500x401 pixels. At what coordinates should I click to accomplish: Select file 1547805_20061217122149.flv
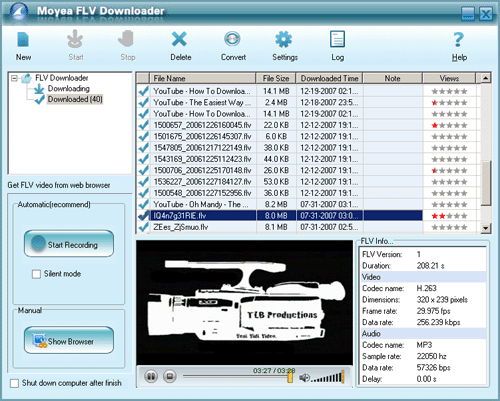pyautogui.click(x=202, y=148)
